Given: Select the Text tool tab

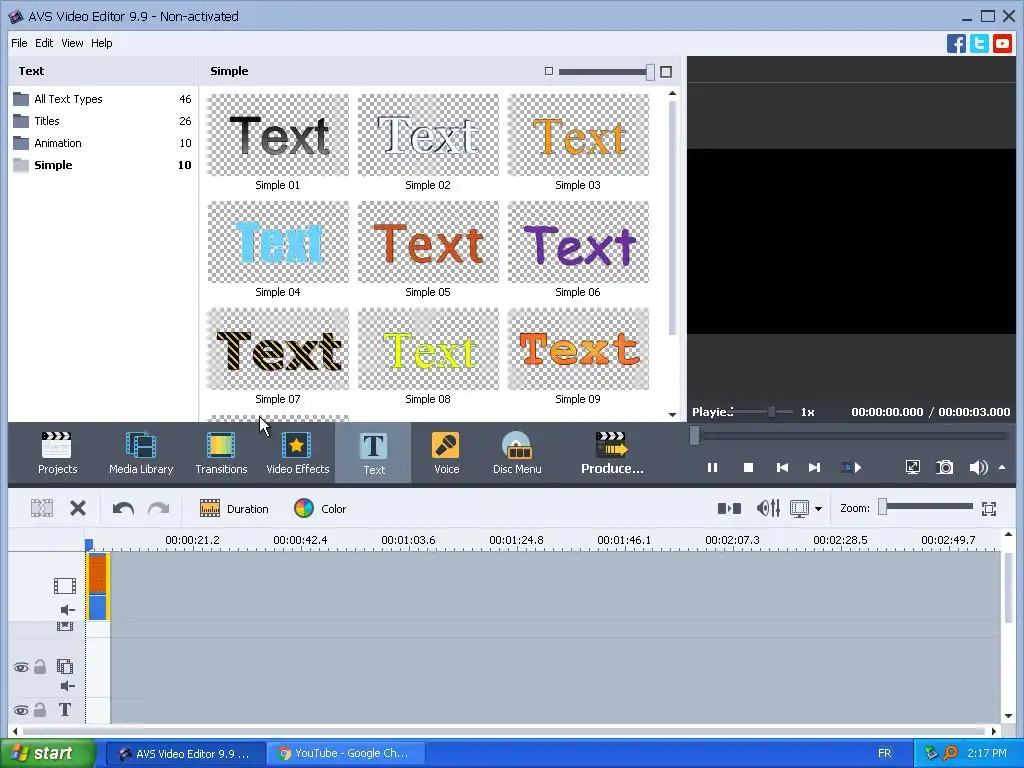Looking at the screenshot, I should coord(374,453).
